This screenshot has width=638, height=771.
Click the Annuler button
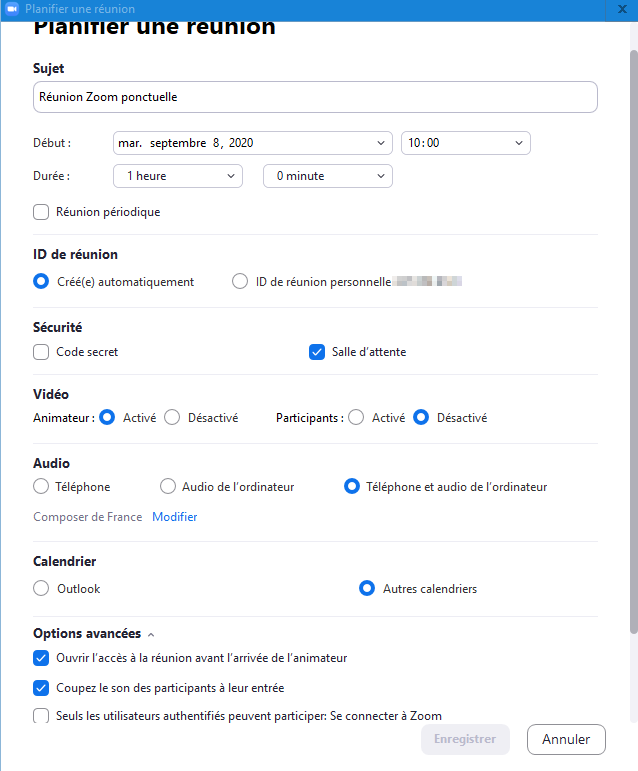(565, 740)
